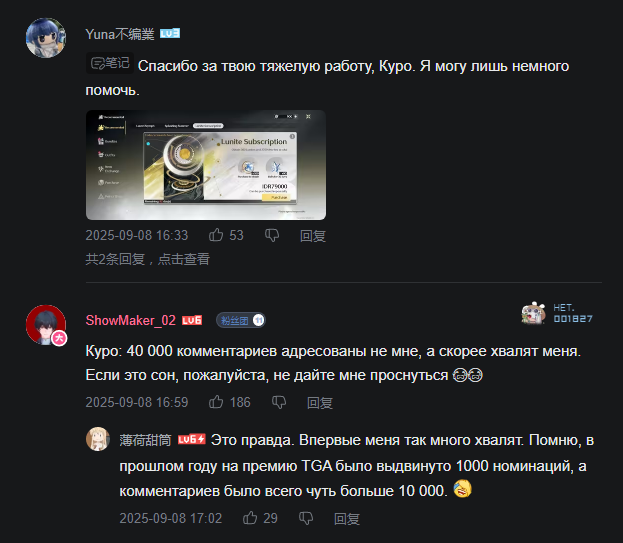623x543 pixels.
Task: Click the 笔记 note tag badge
Action: 110,63
